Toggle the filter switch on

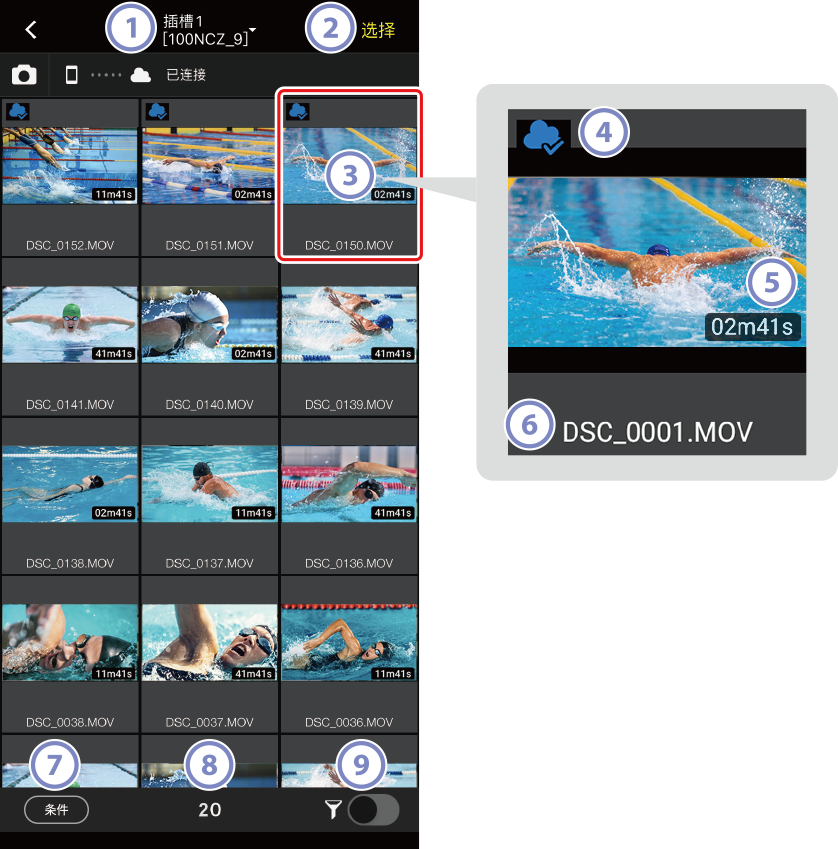(374, 810)
